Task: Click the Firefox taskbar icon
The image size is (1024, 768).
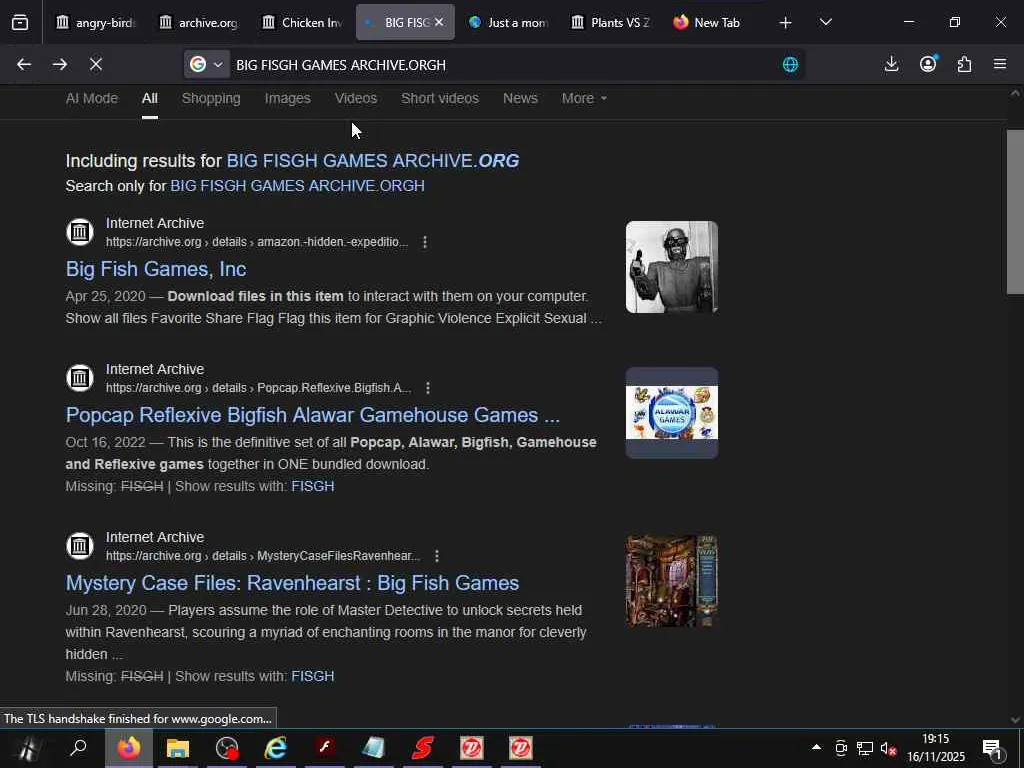Action: pos(129,748)
